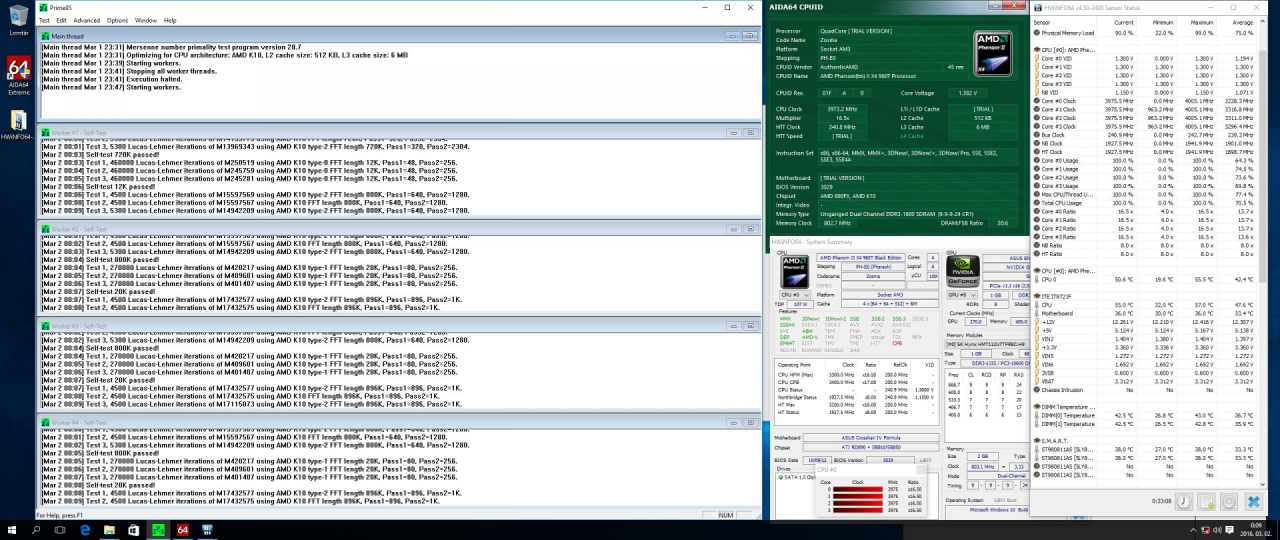Select the S.M.A.R.T. sensor group header
The width and height of the screenshot is (1280, 540).
(x=1146, y=440)
